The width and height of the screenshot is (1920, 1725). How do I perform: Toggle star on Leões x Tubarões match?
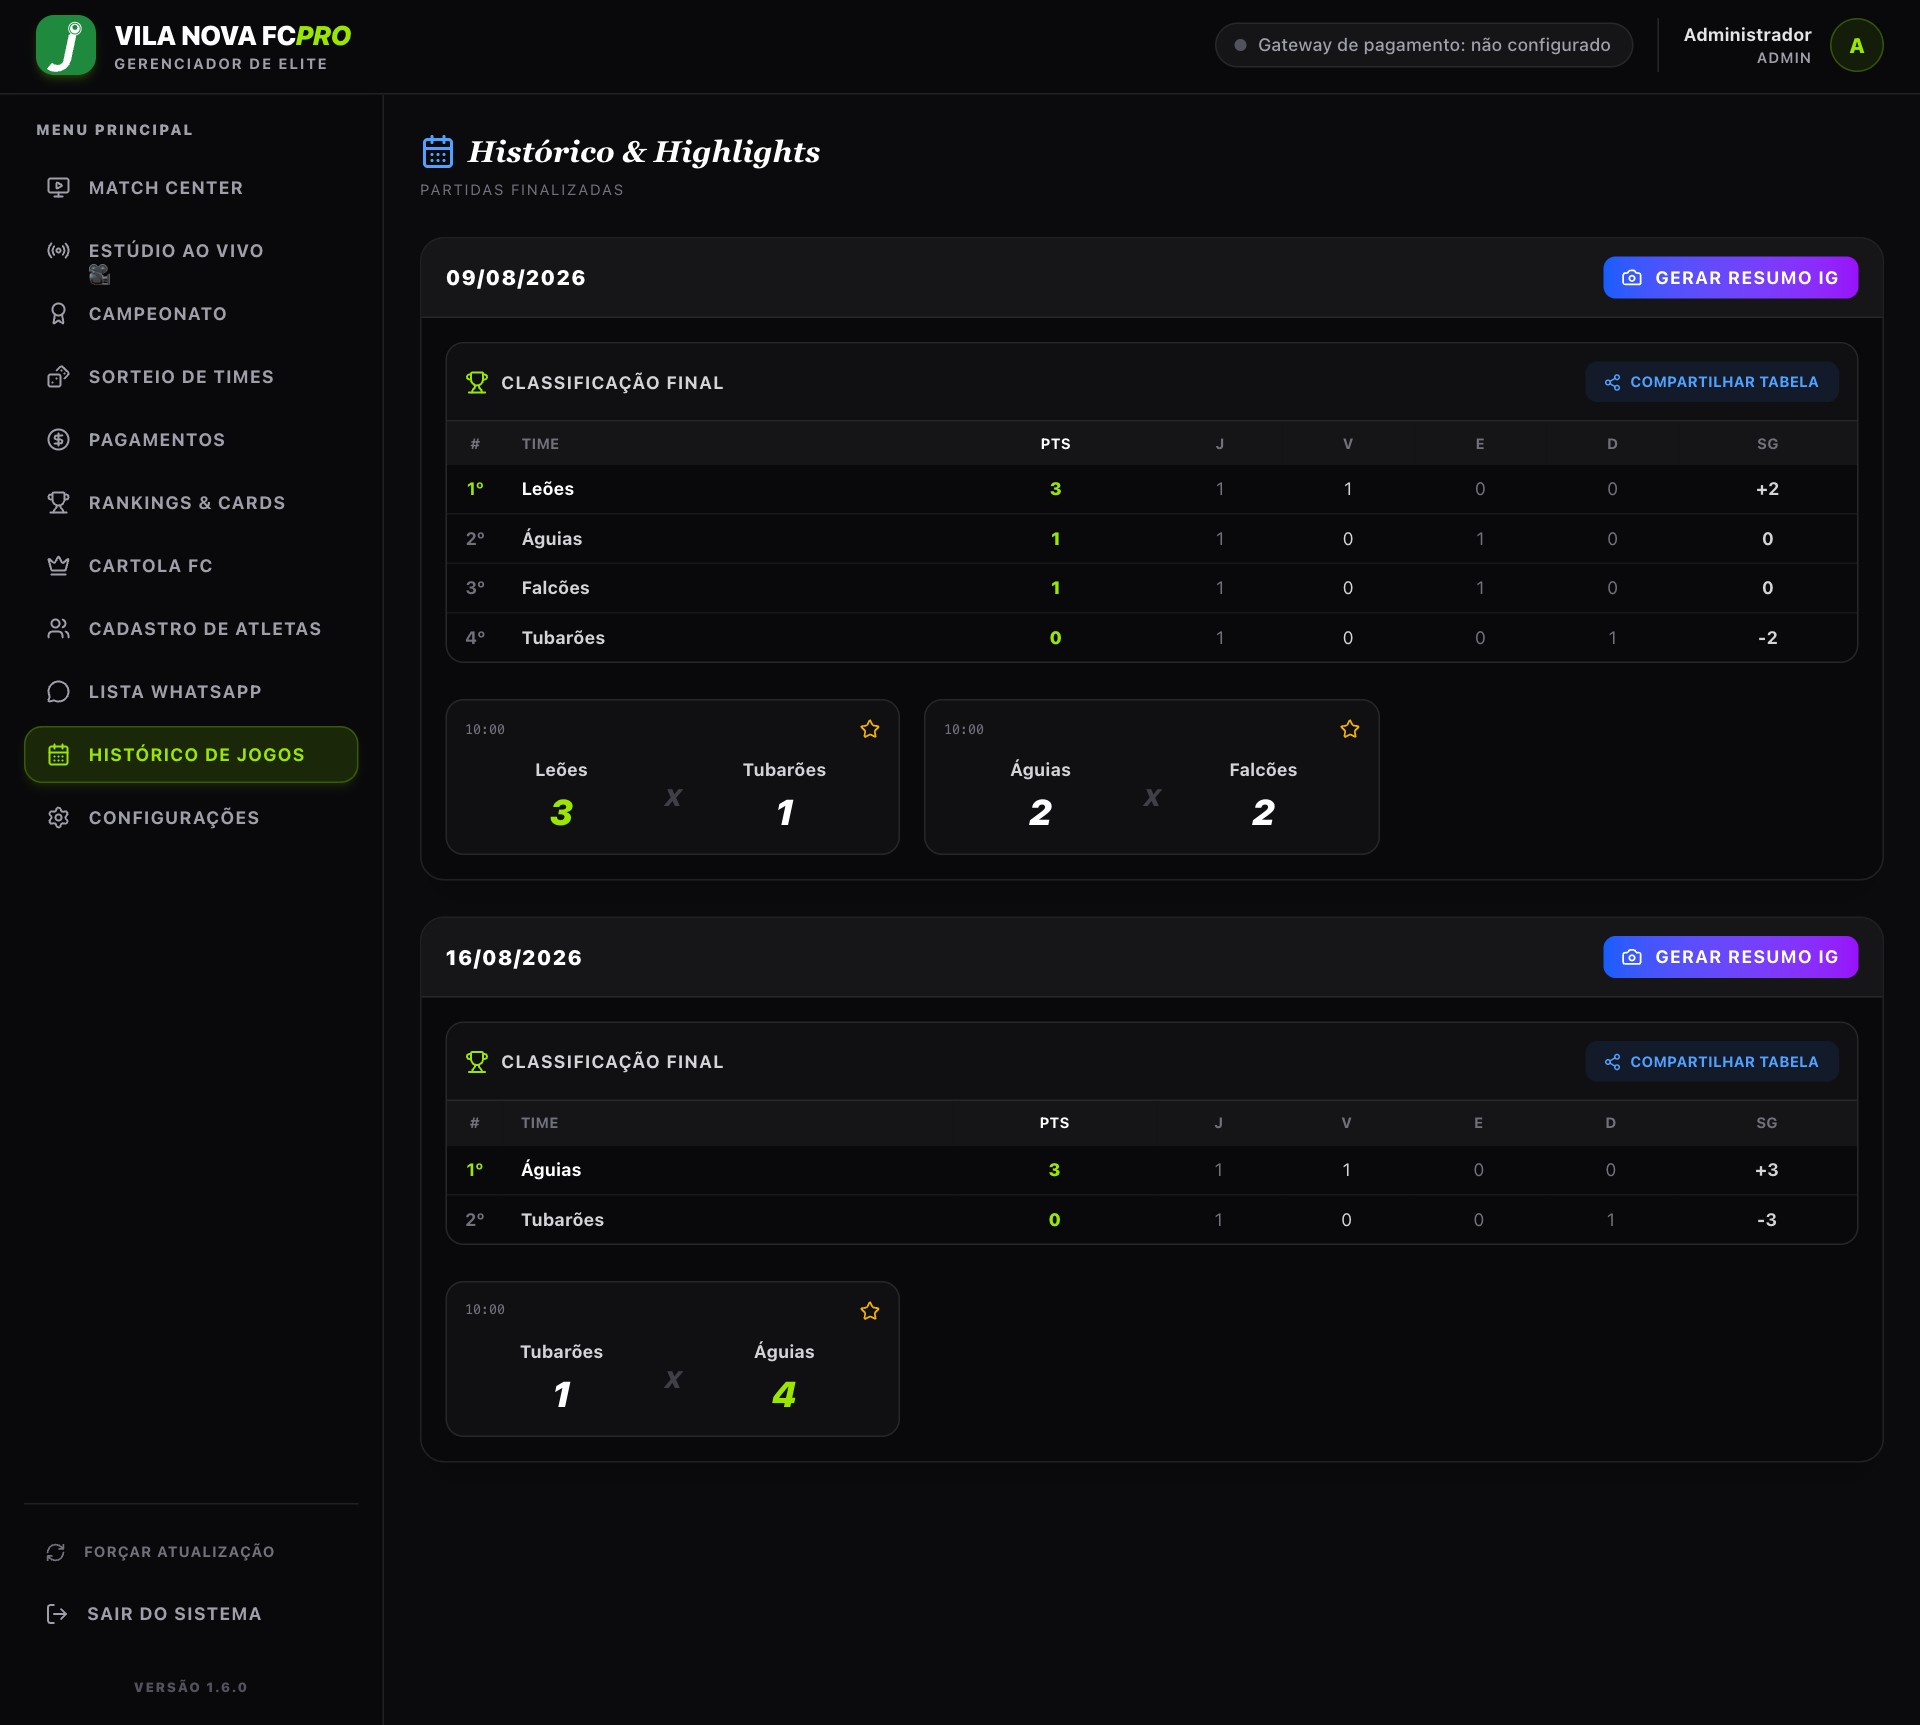(x=870, y=729)
